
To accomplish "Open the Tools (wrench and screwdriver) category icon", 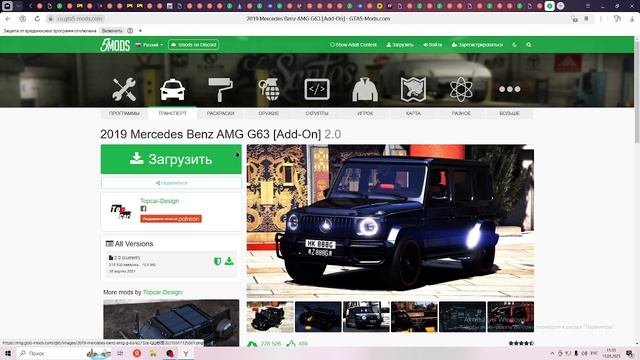I will [124, 89].
